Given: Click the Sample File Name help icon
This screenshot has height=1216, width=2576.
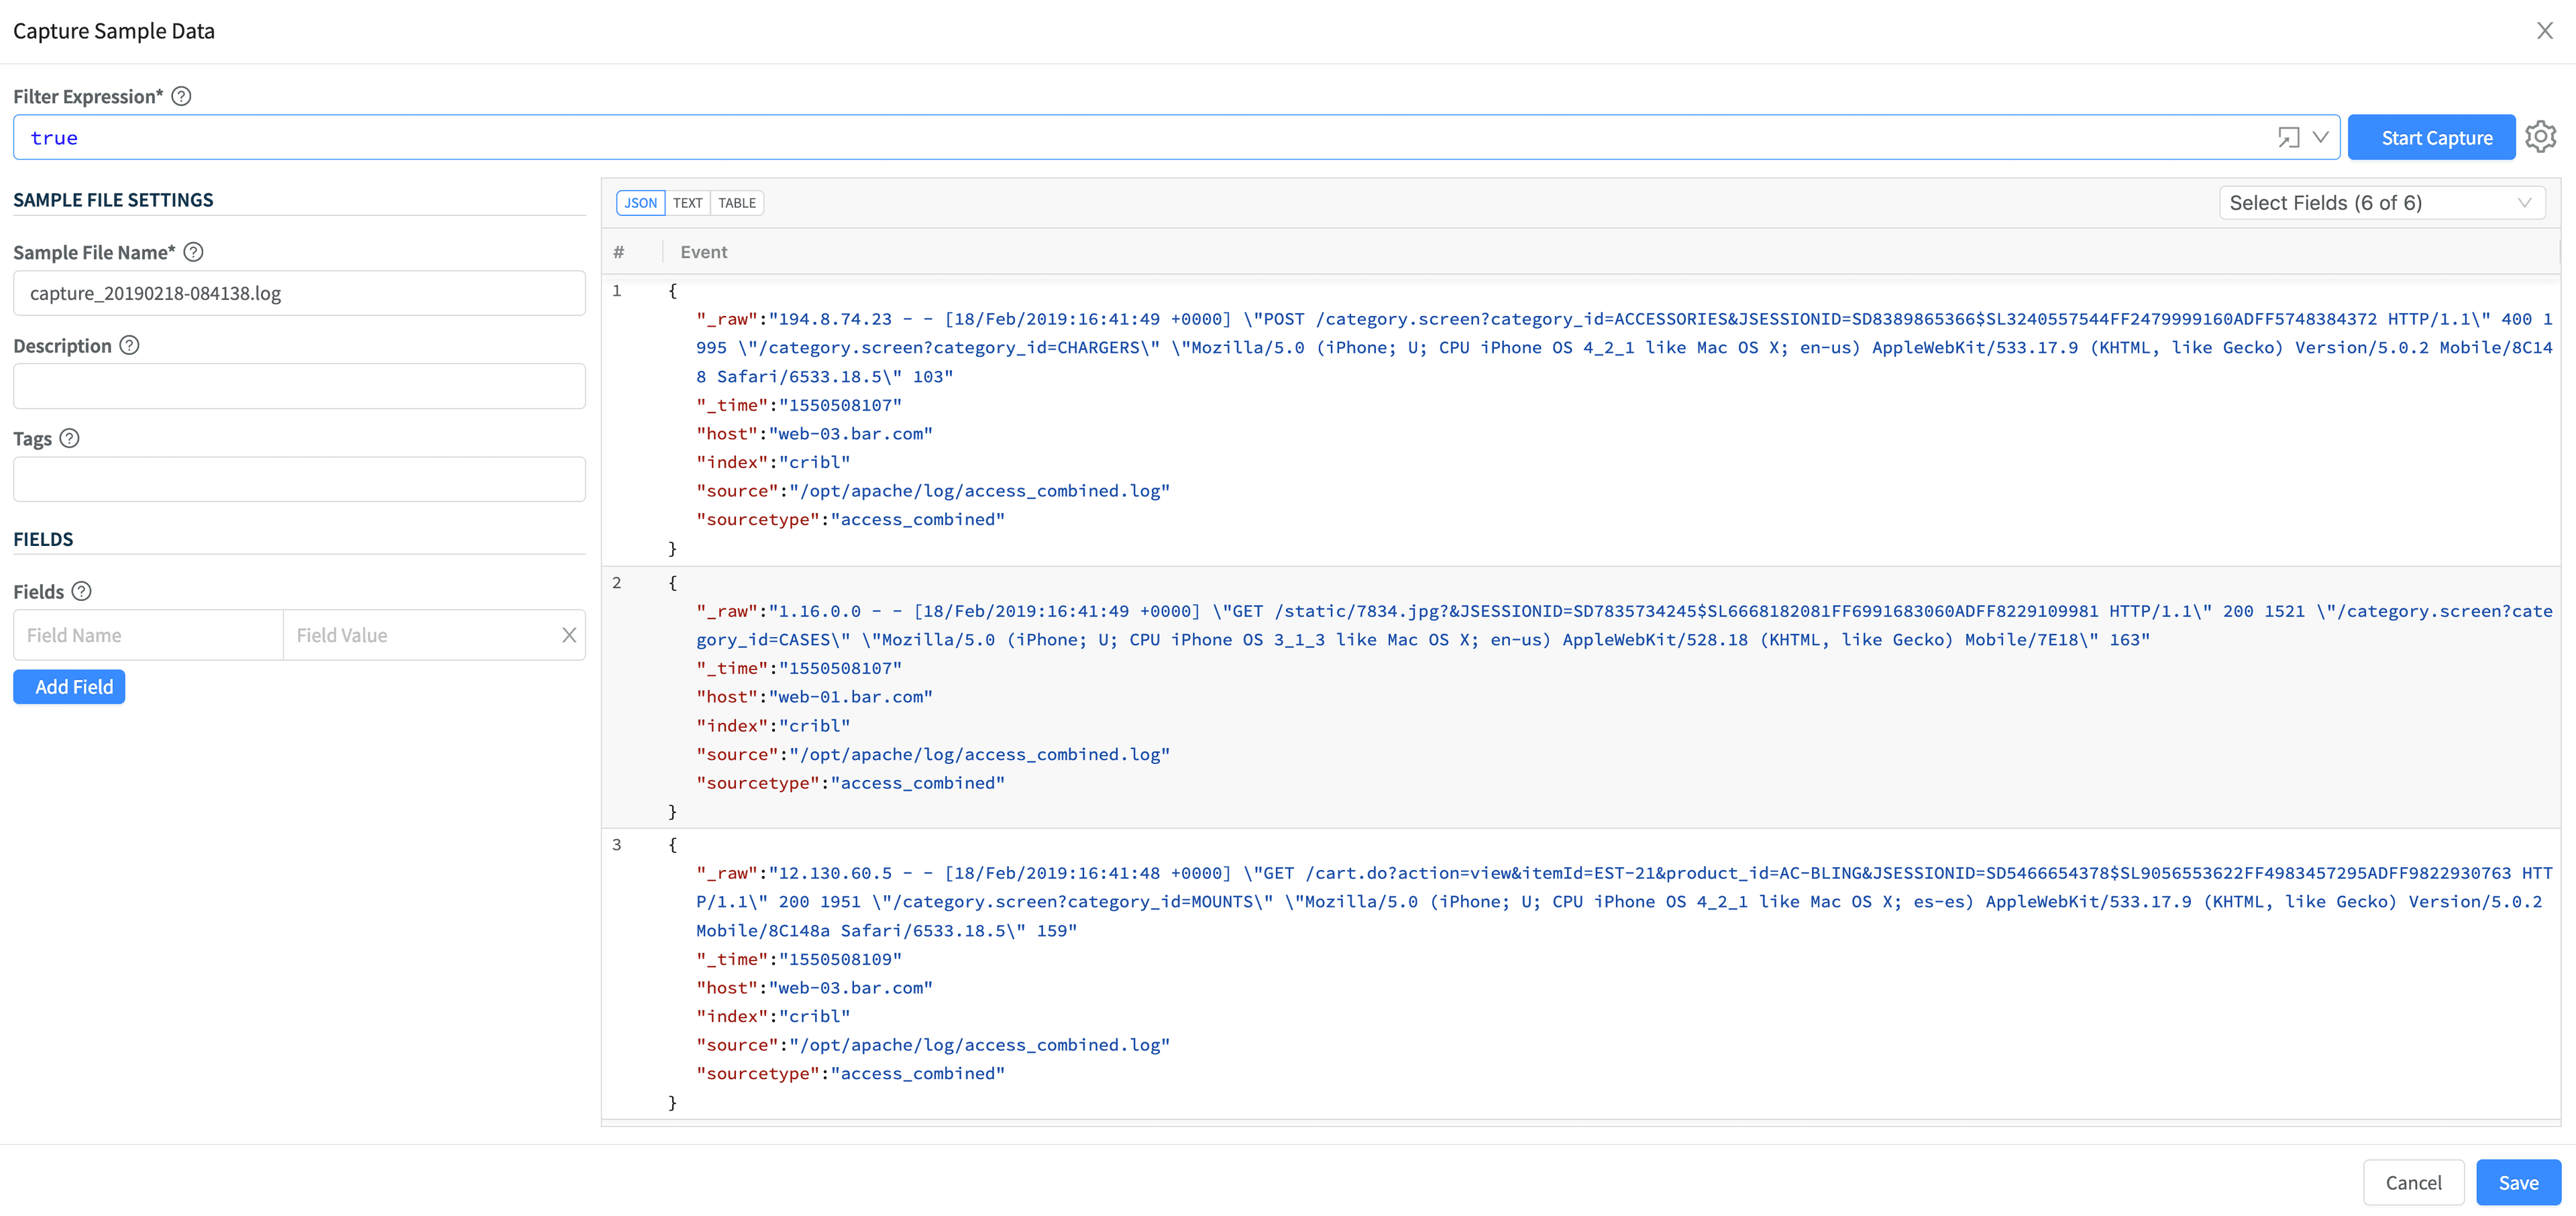Looking at the screenshot, I should [194, 252].
